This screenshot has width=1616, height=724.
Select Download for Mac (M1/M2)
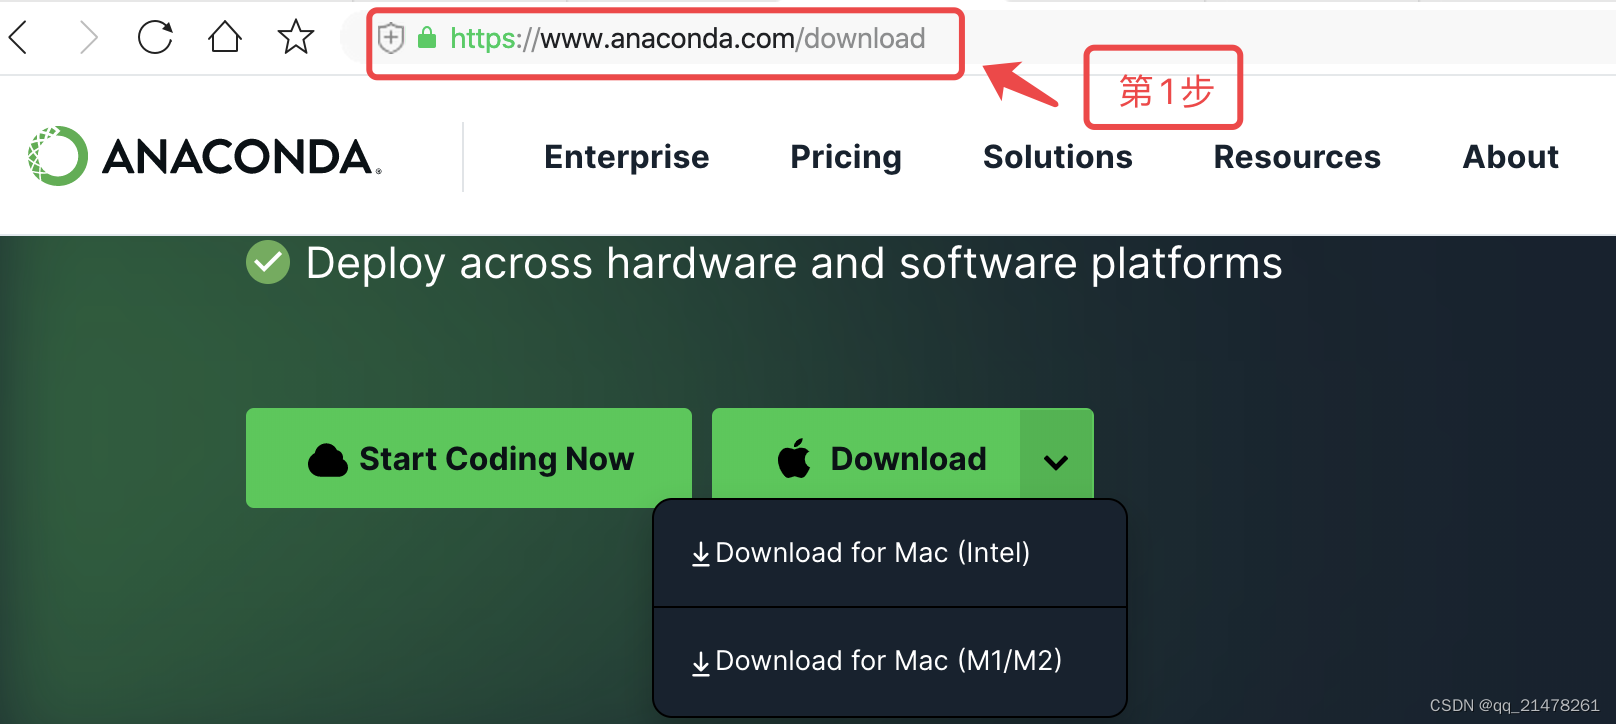pyautogui.click(x=890, y=661)
